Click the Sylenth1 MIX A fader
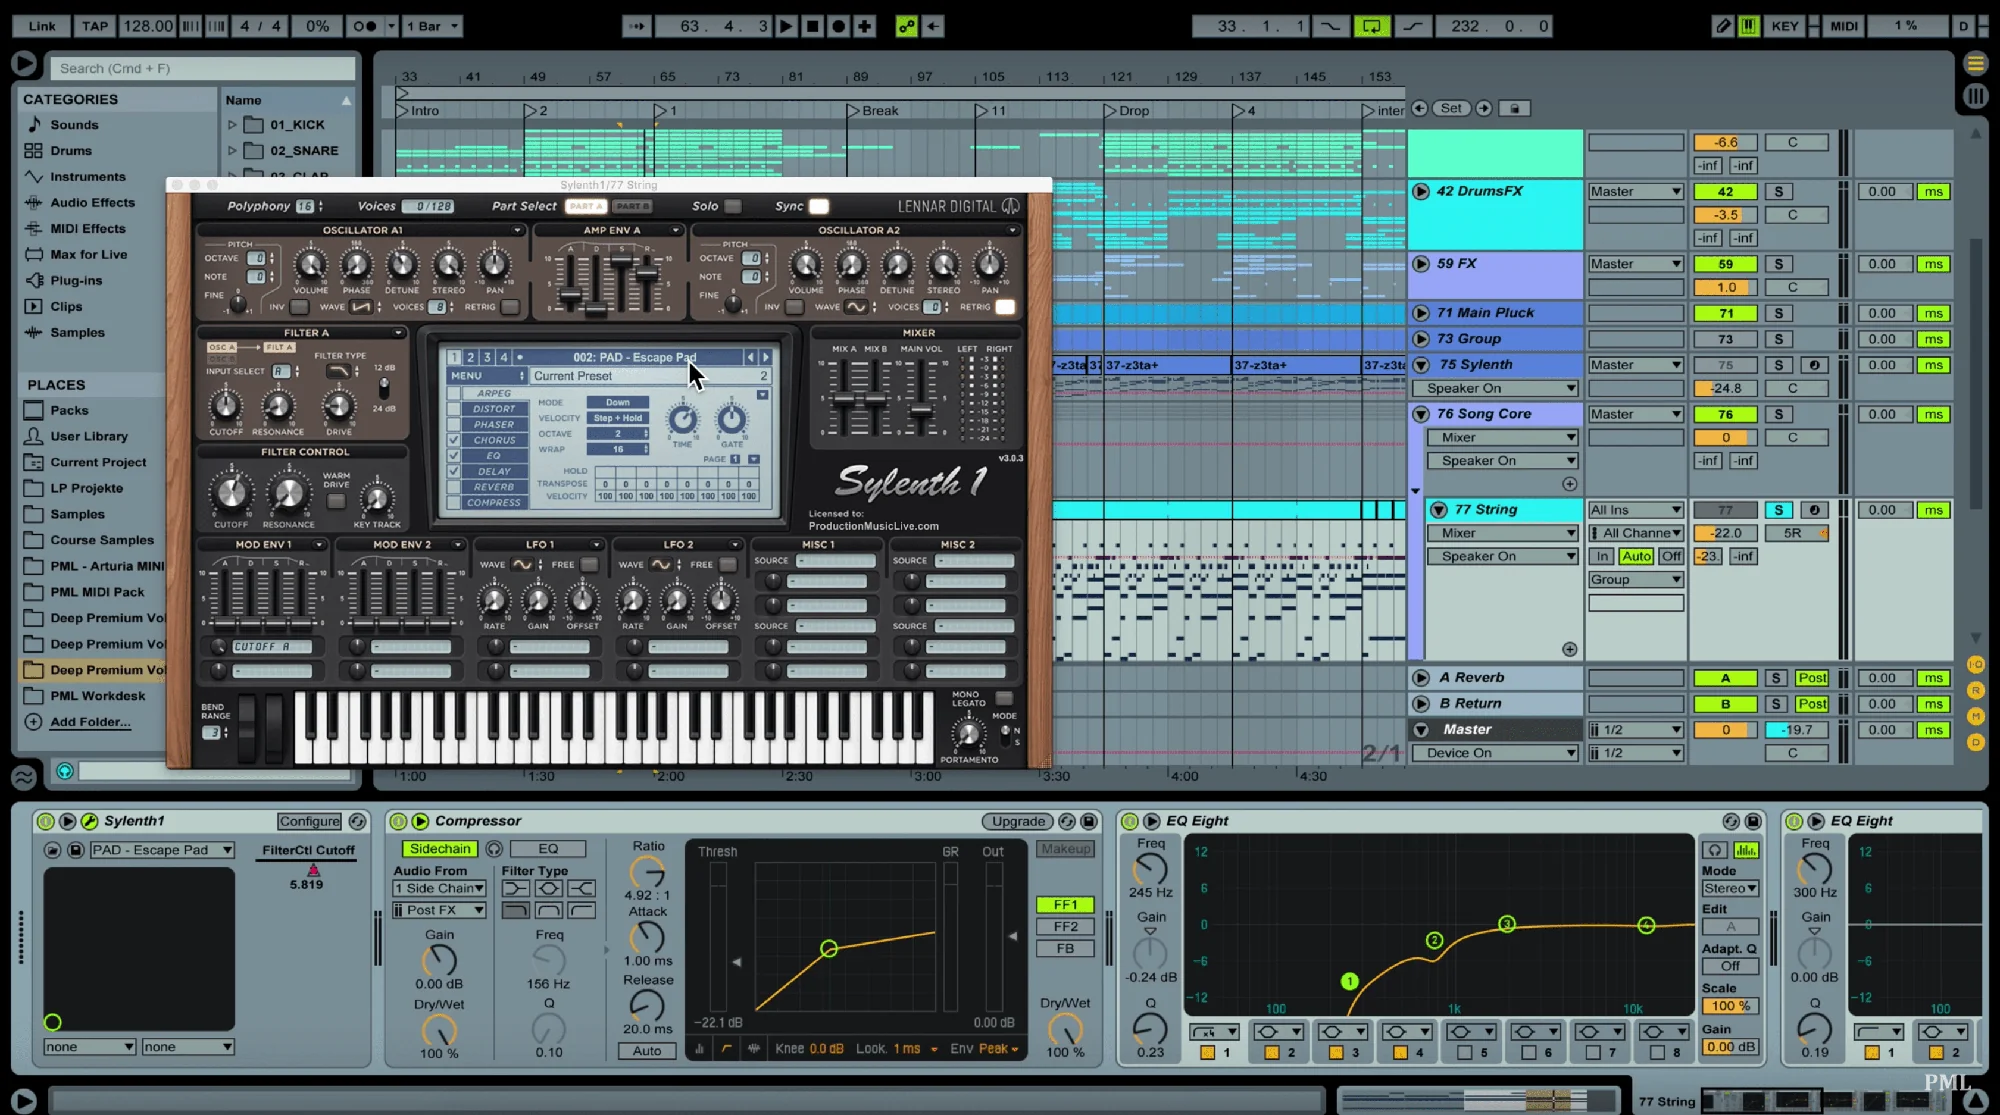The height and width of the screenshot is (1115, 2000). click(x=842, y=397)
